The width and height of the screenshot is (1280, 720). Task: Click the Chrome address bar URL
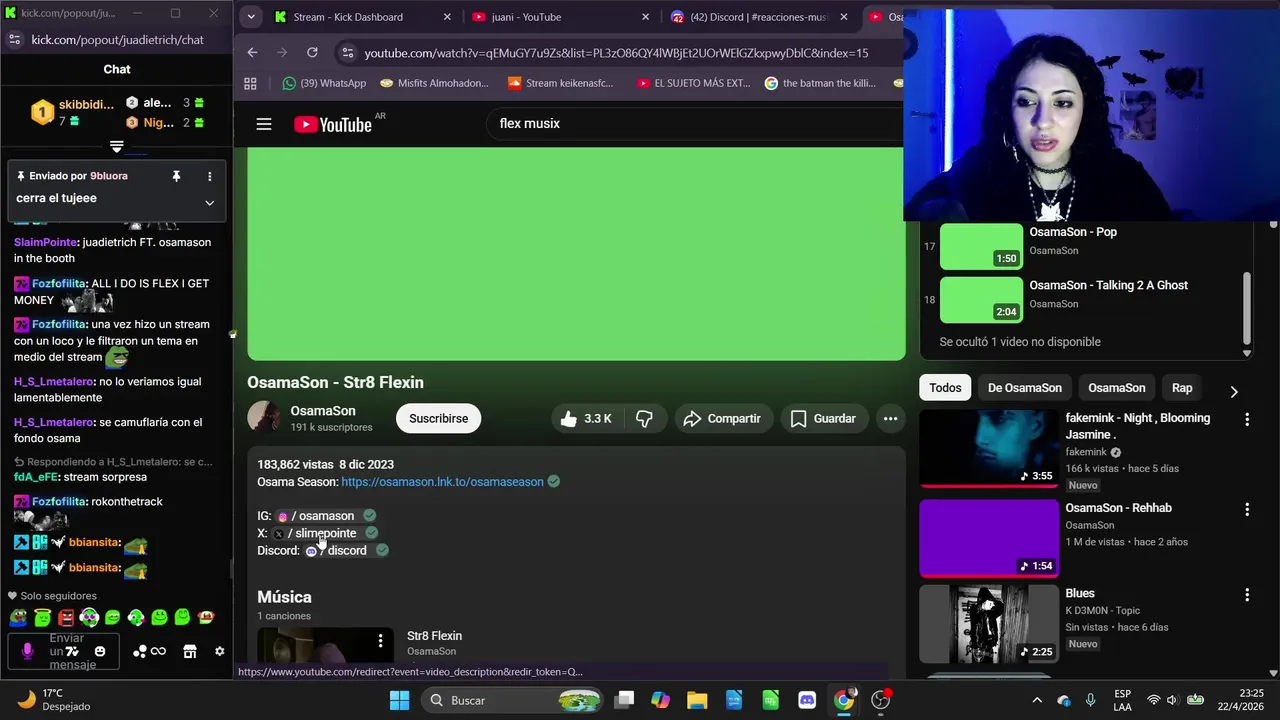[x=616, y=53]
